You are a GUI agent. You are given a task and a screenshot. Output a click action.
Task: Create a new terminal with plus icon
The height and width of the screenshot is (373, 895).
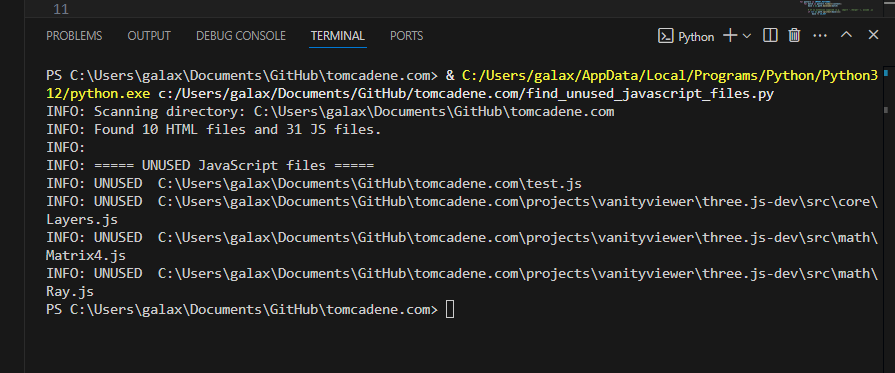point(730,35)
